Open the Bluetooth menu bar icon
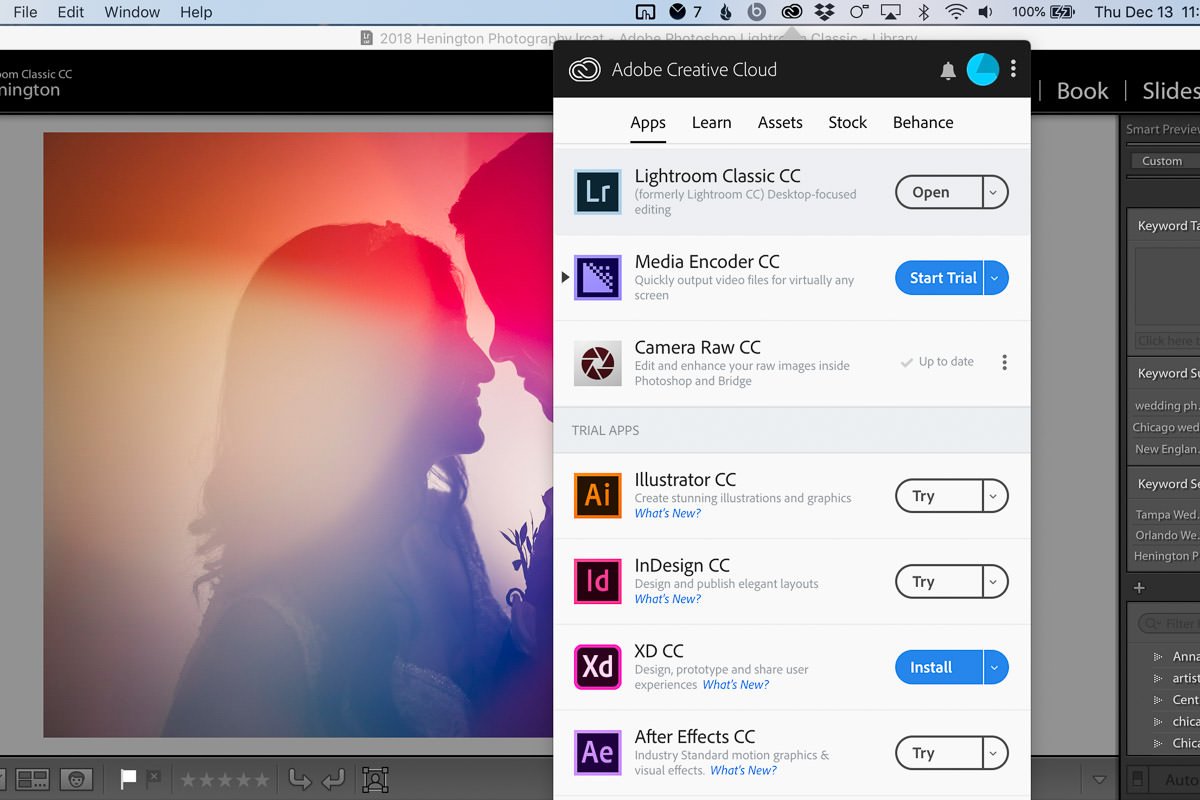Viewport: 1200px width, 800px height. 924,12
